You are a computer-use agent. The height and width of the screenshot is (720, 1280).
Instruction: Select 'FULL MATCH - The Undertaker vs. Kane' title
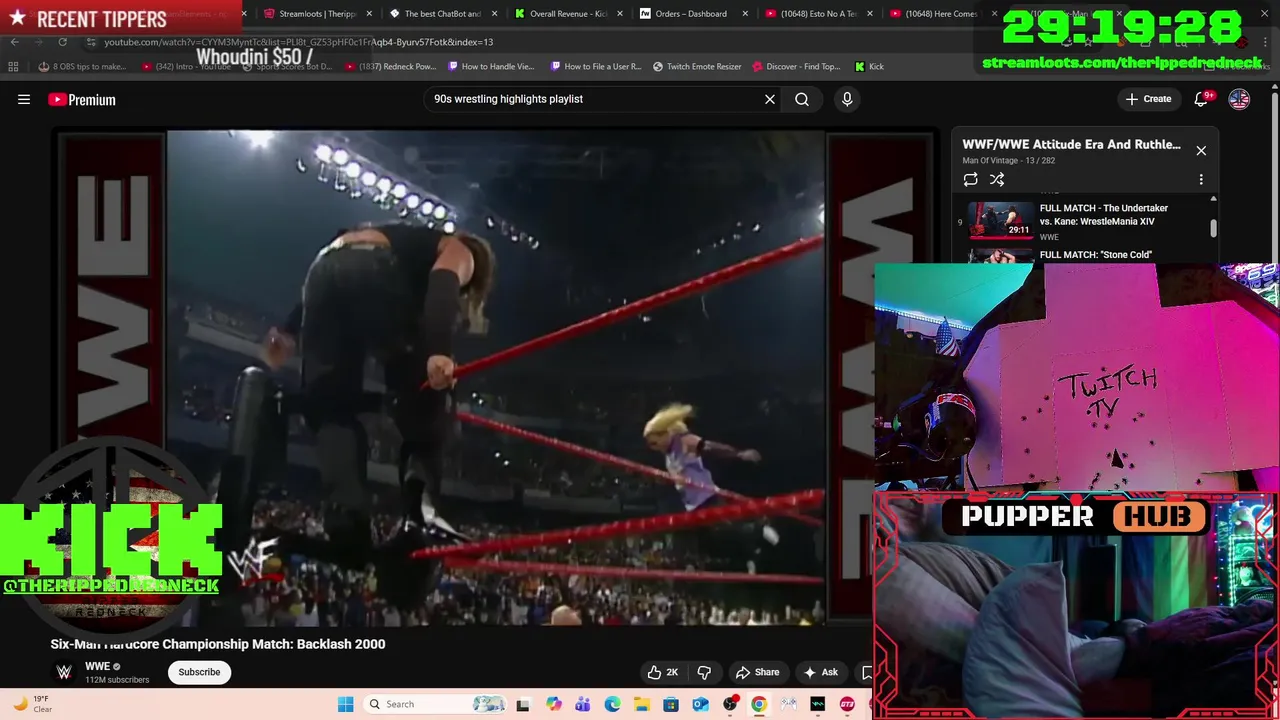click(x=1103, y=215)
